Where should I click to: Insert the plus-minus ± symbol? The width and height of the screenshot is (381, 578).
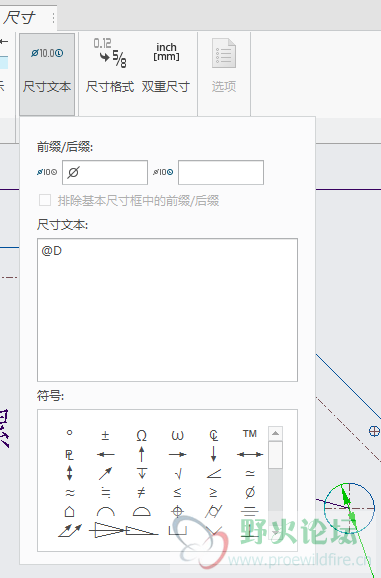pos(105,435)
